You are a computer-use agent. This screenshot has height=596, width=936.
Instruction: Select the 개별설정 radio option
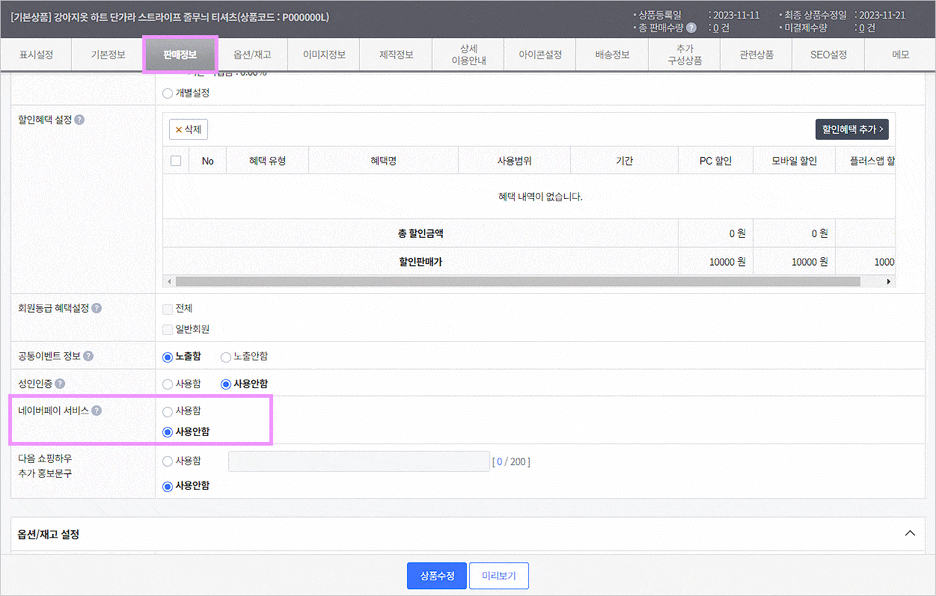click(168, 93)
